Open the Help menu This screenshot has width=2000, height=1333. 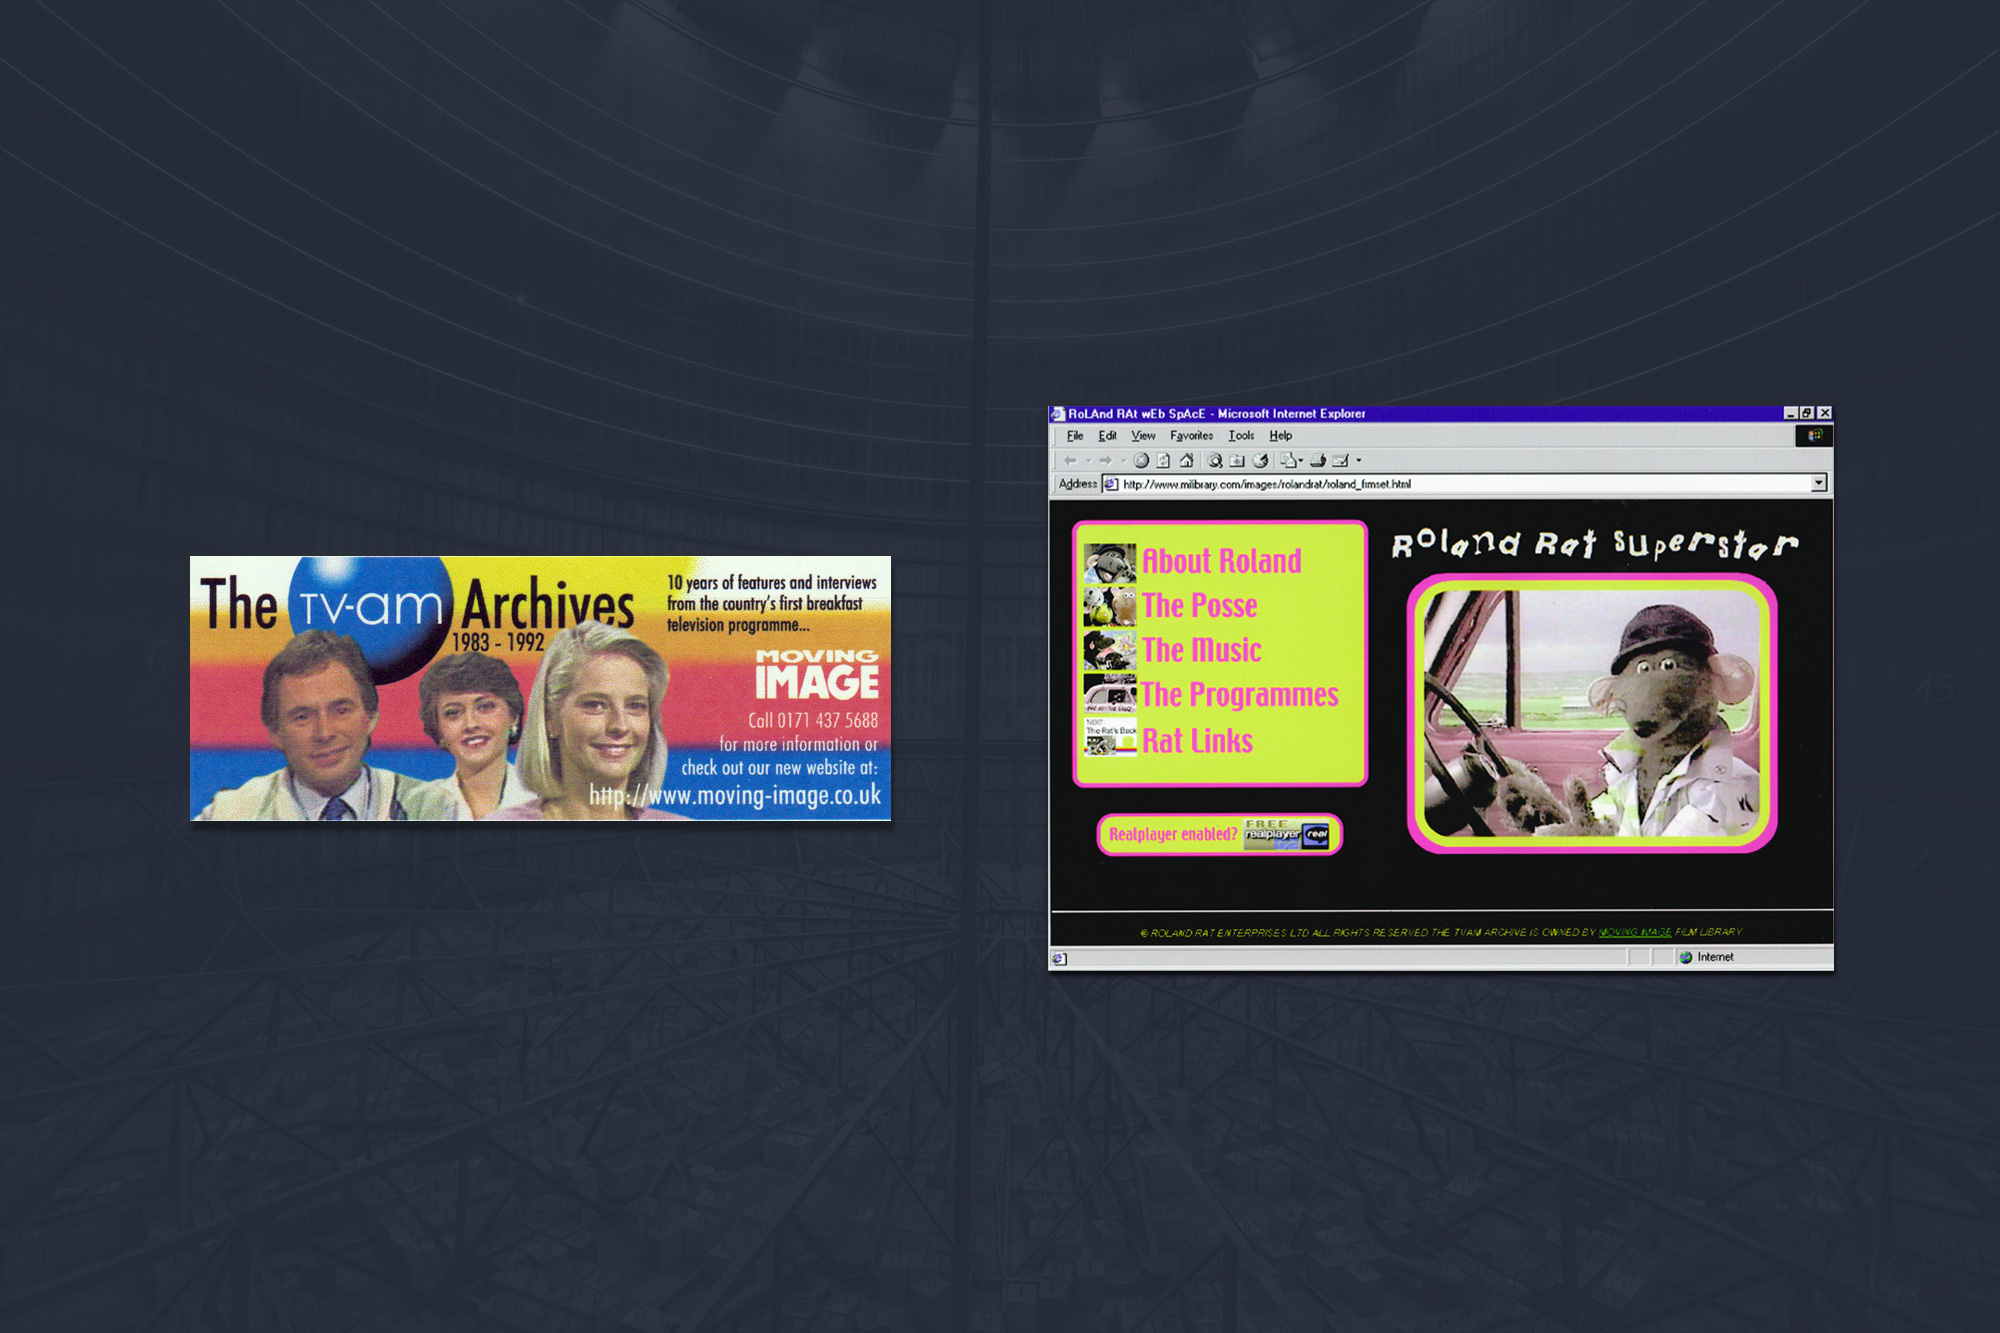coord(1281,436)
